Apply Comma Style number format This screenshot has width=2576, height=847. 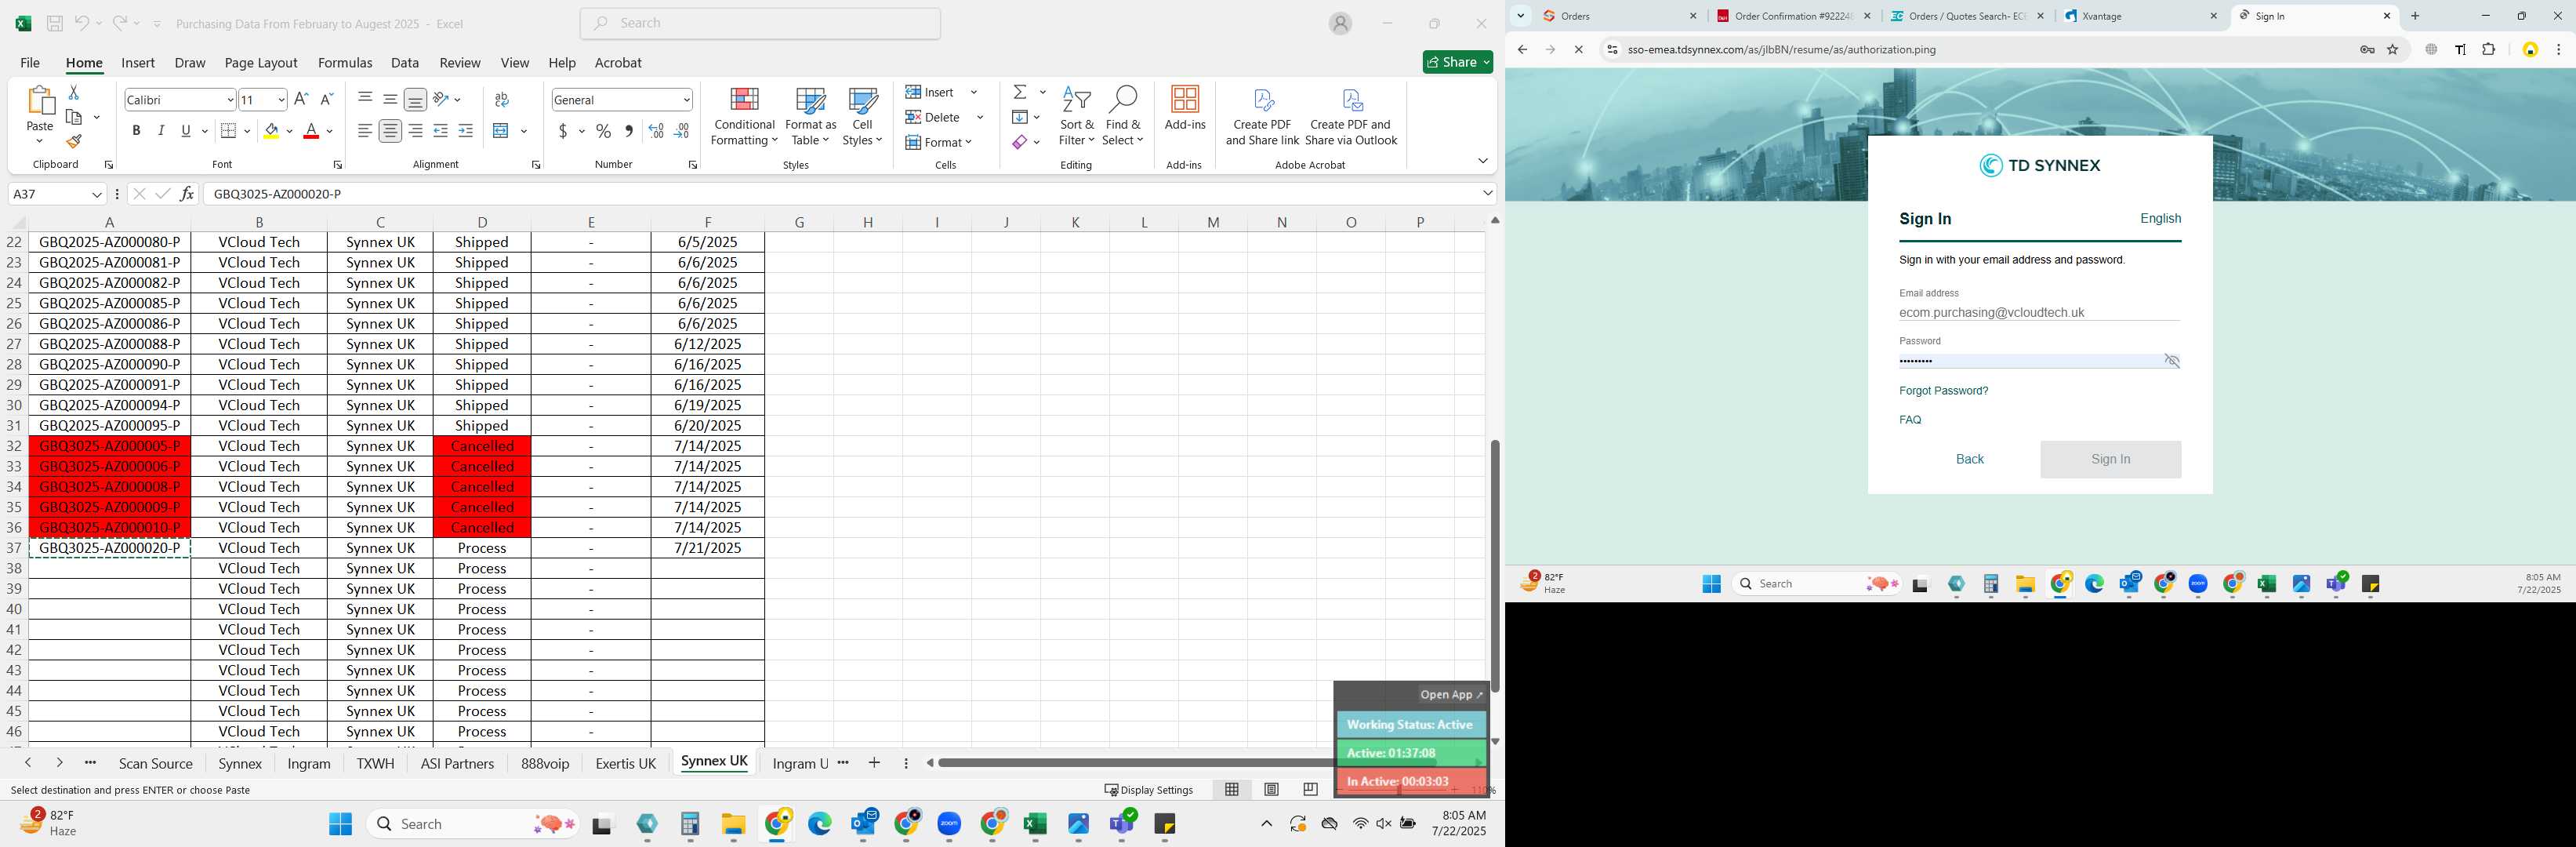(628, 131)
